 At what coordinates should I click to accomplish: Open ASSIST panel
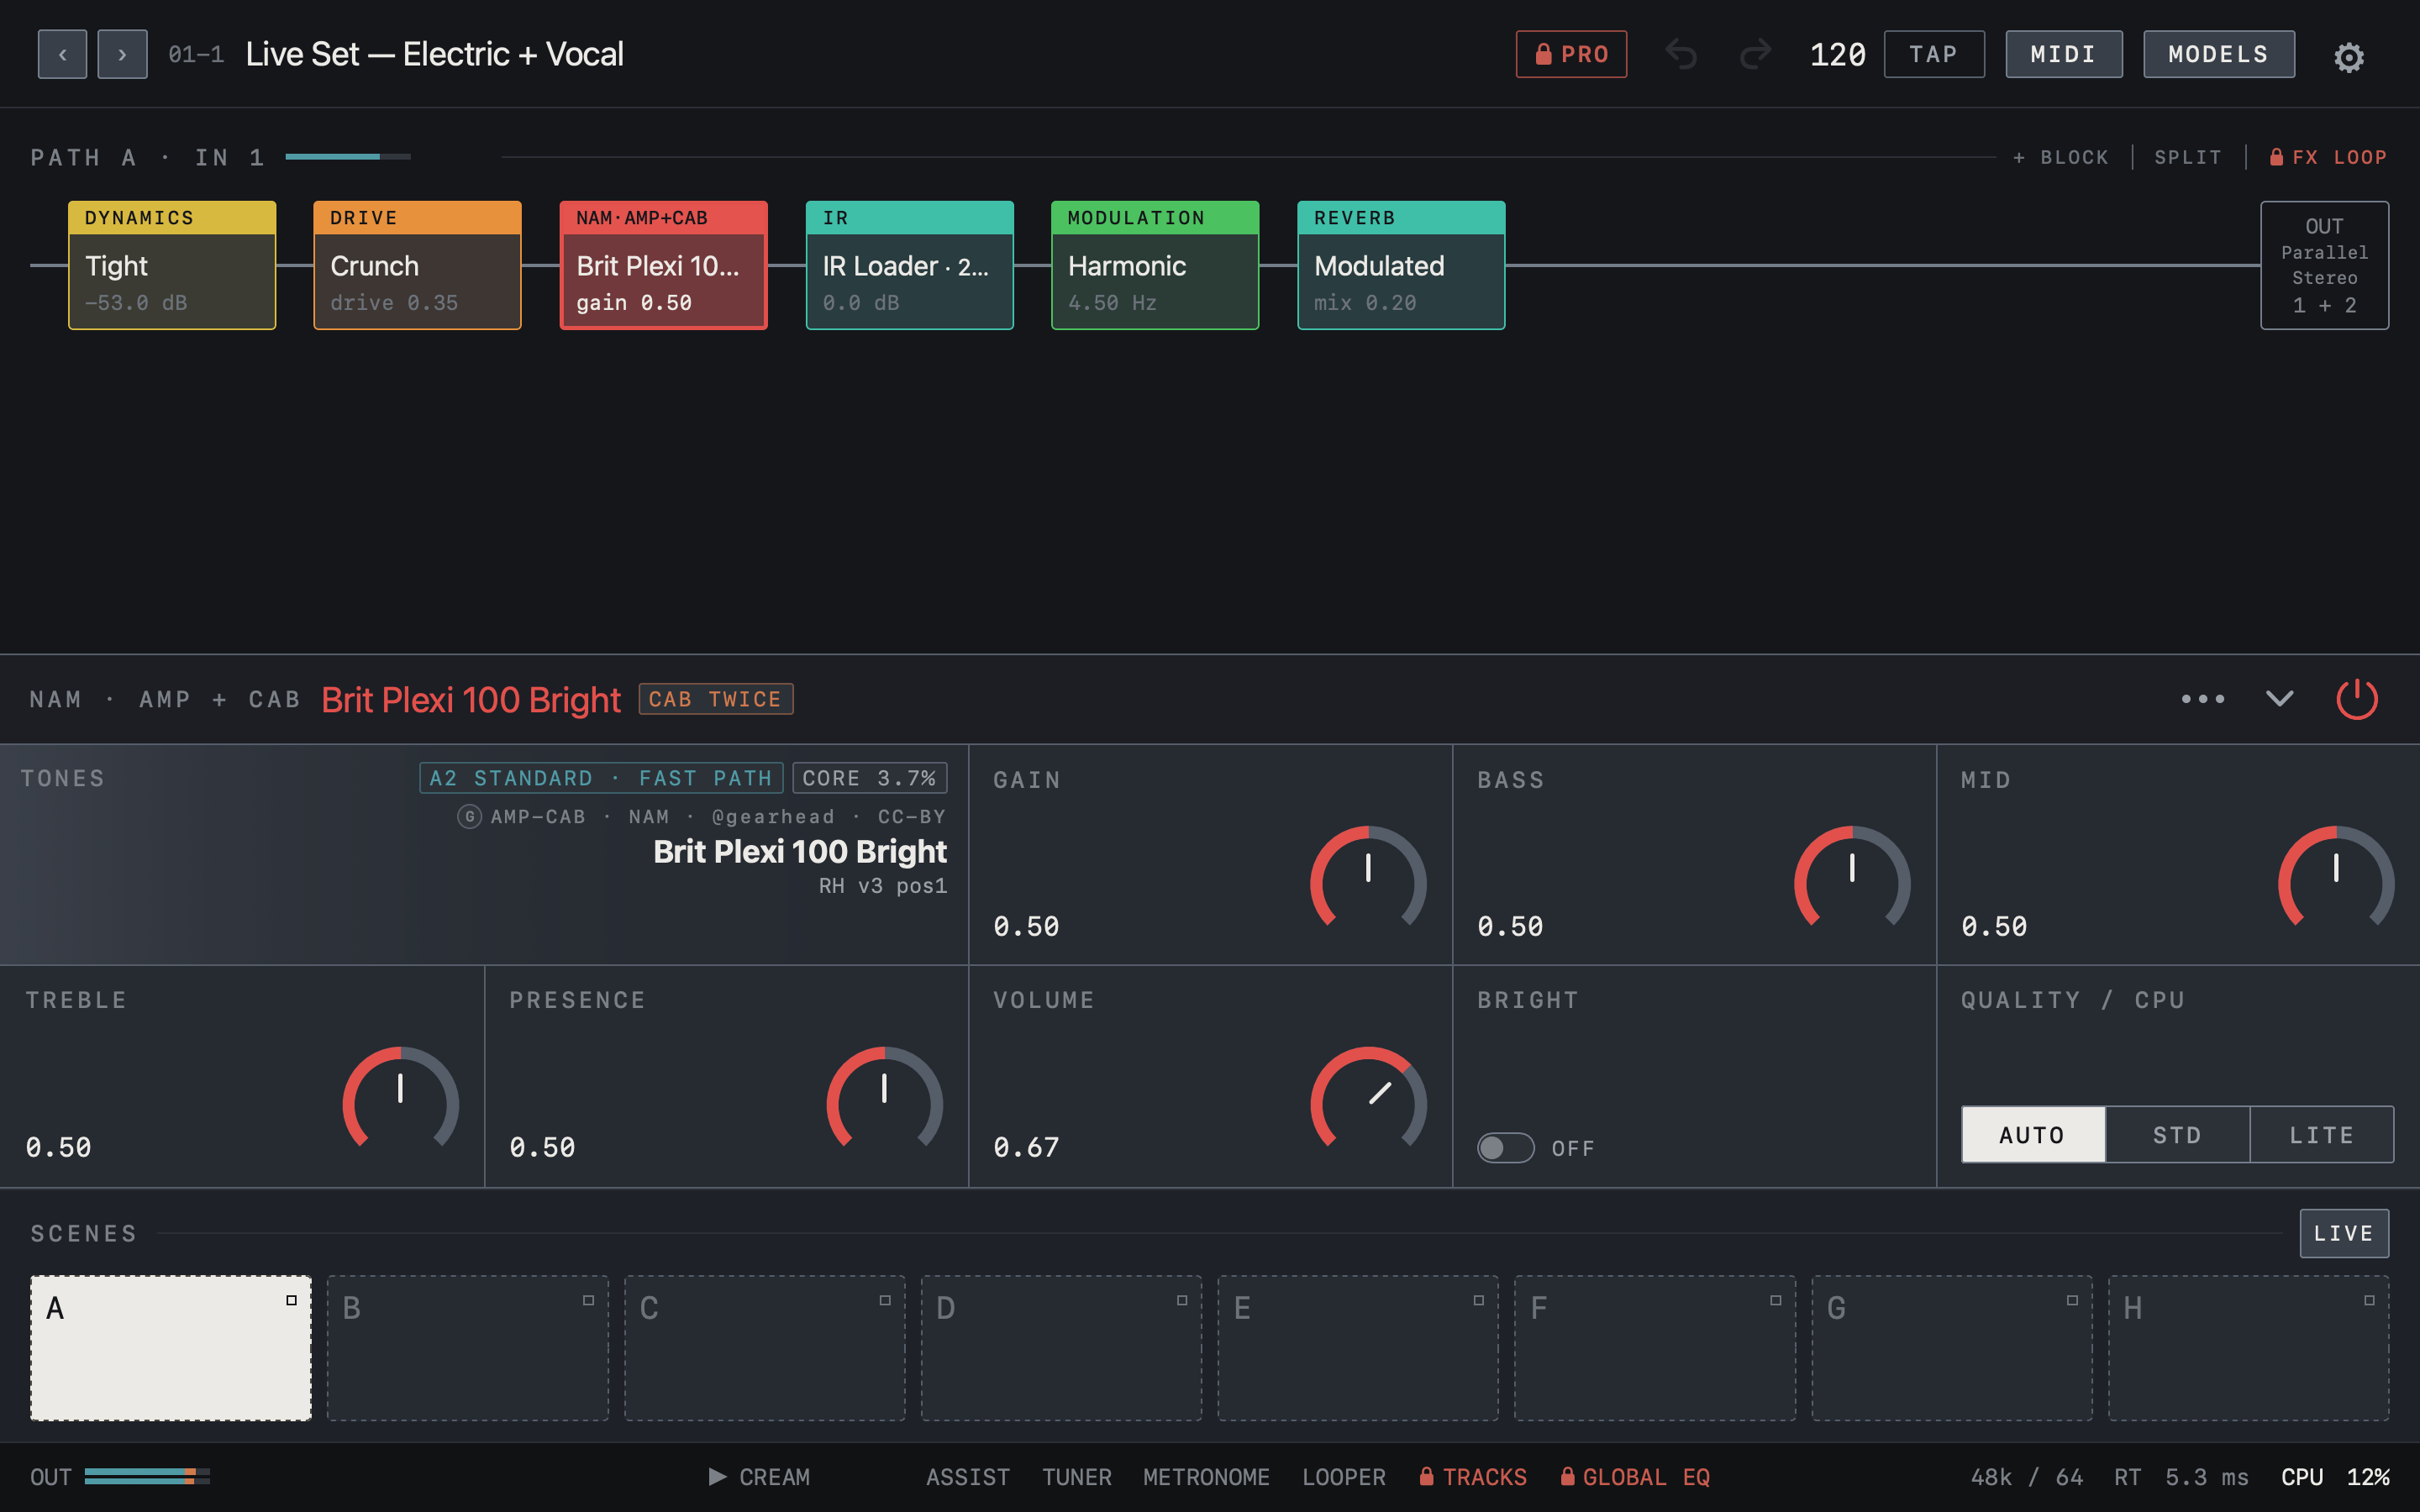(x=967, y=1477)
